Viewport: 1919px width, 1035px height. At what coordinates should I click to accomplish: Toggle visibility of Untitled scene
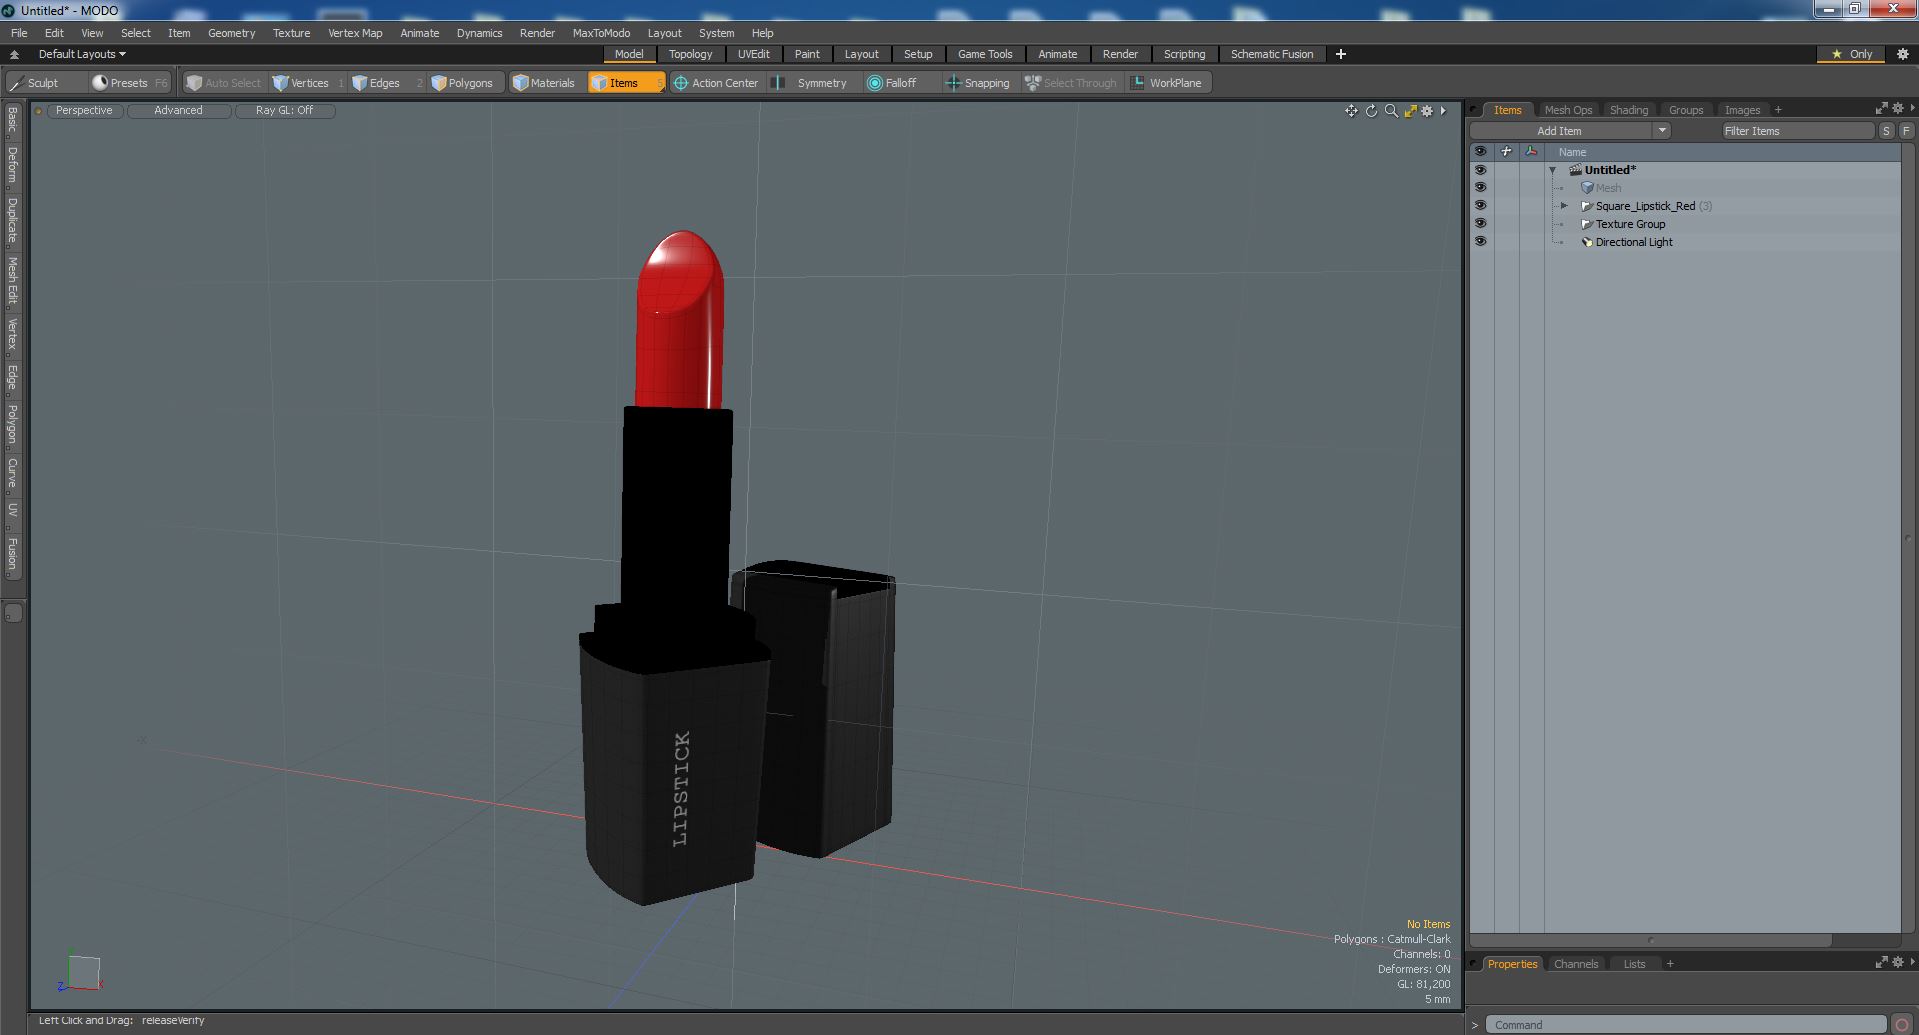[1480, 170]
